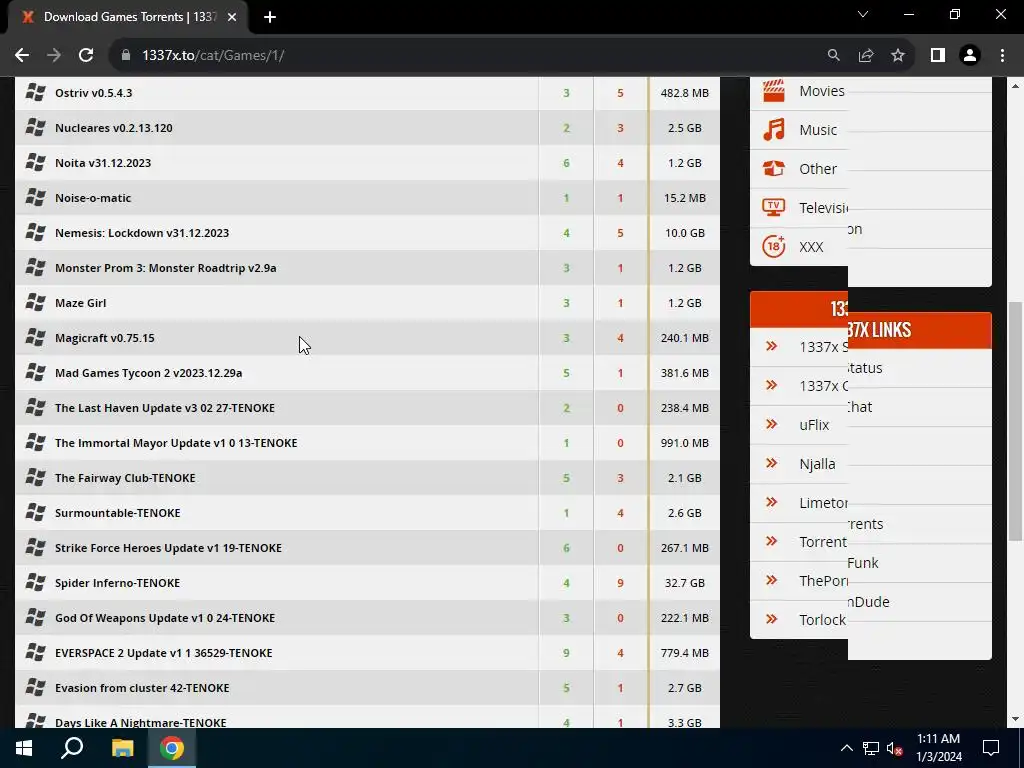Click the XXX 18+ icon
Viewport: 1024px width, 768px height.
[x=774, y=246]
